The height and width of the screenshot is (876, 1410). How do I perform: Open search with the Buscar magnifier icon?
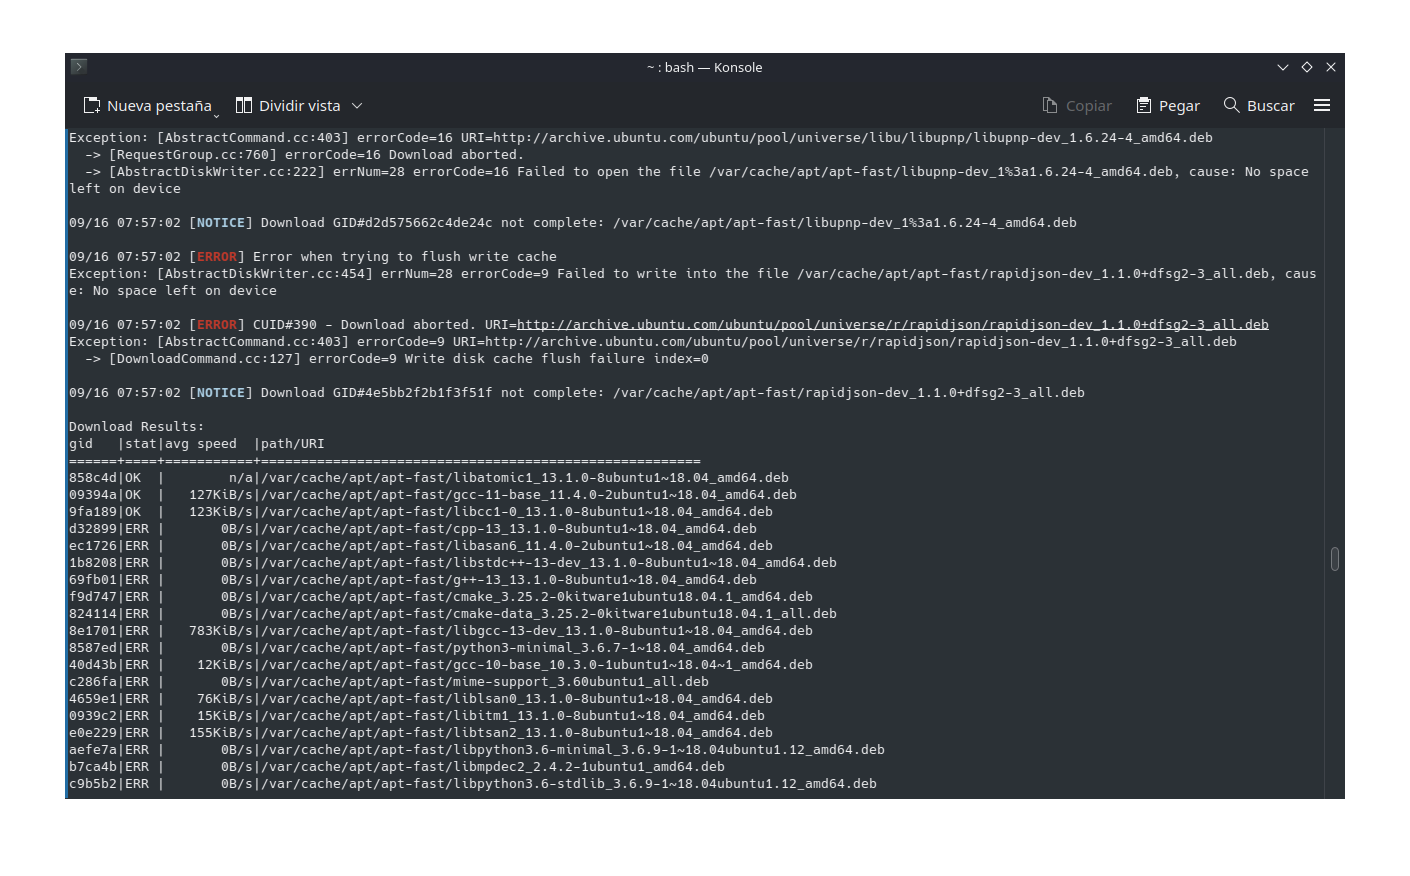1232,105
